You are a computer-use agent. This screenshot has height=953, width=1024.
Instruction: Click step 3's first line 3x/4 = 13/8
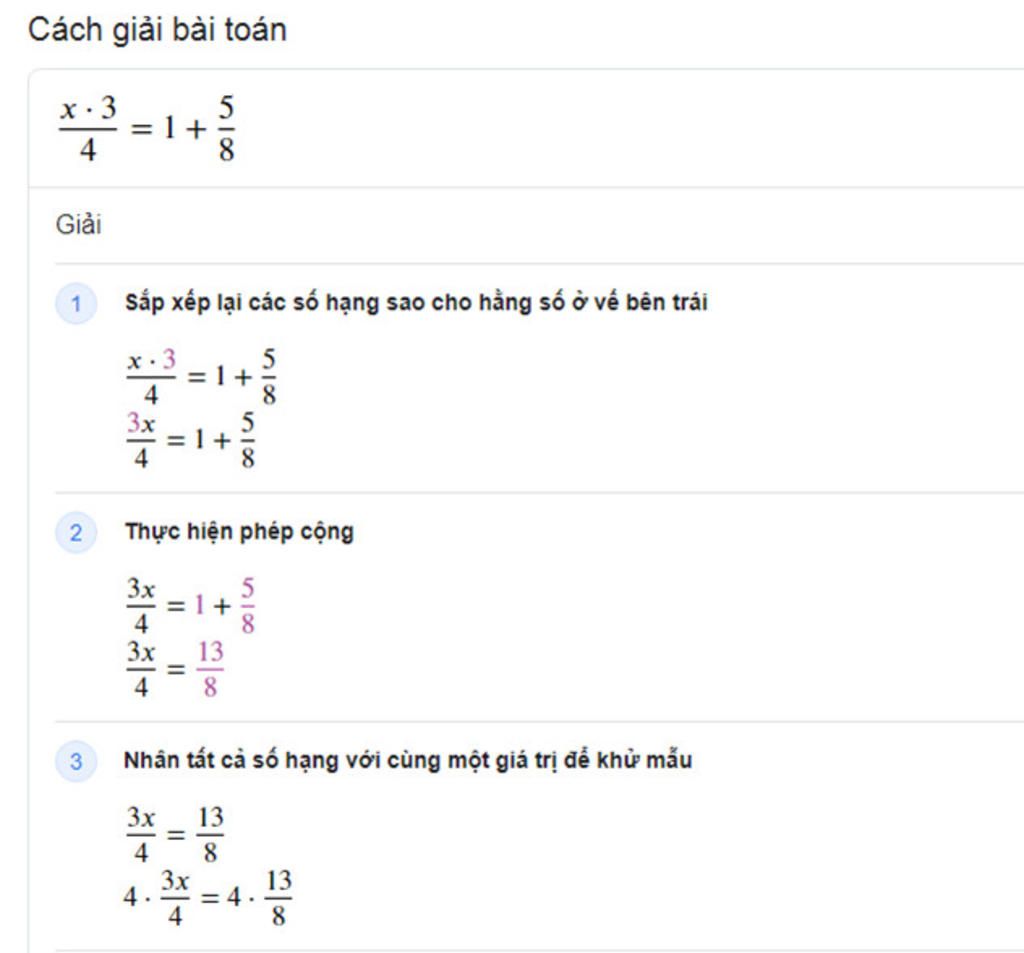(x=174, y=834)
